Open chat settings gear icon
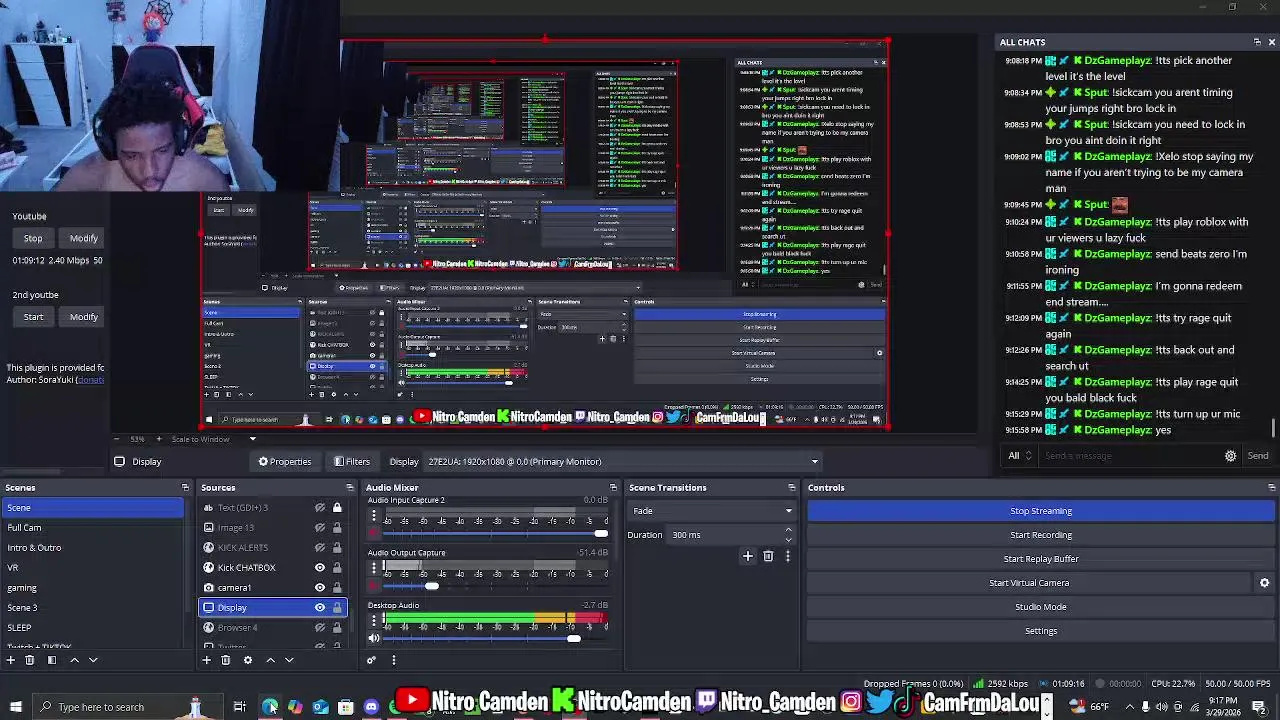 (1230, 456)
